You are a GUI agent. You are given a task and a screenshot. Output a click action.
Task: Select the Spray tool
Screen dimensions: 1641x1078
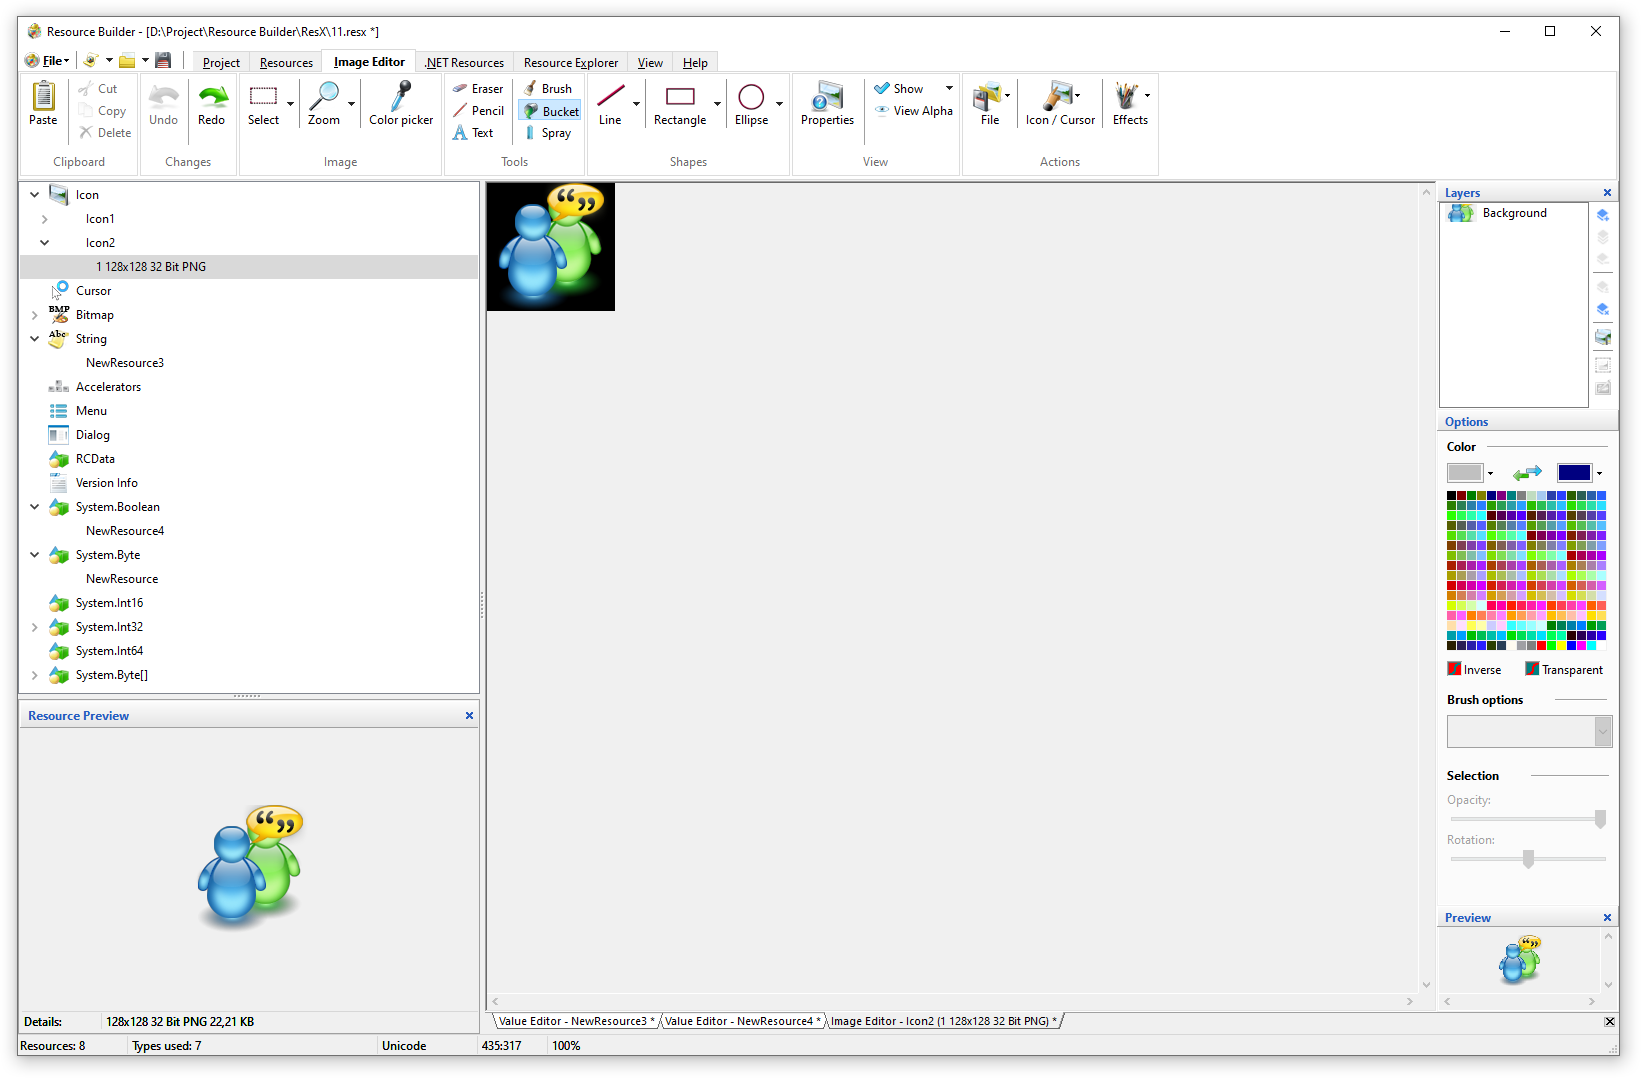point(547,133)
